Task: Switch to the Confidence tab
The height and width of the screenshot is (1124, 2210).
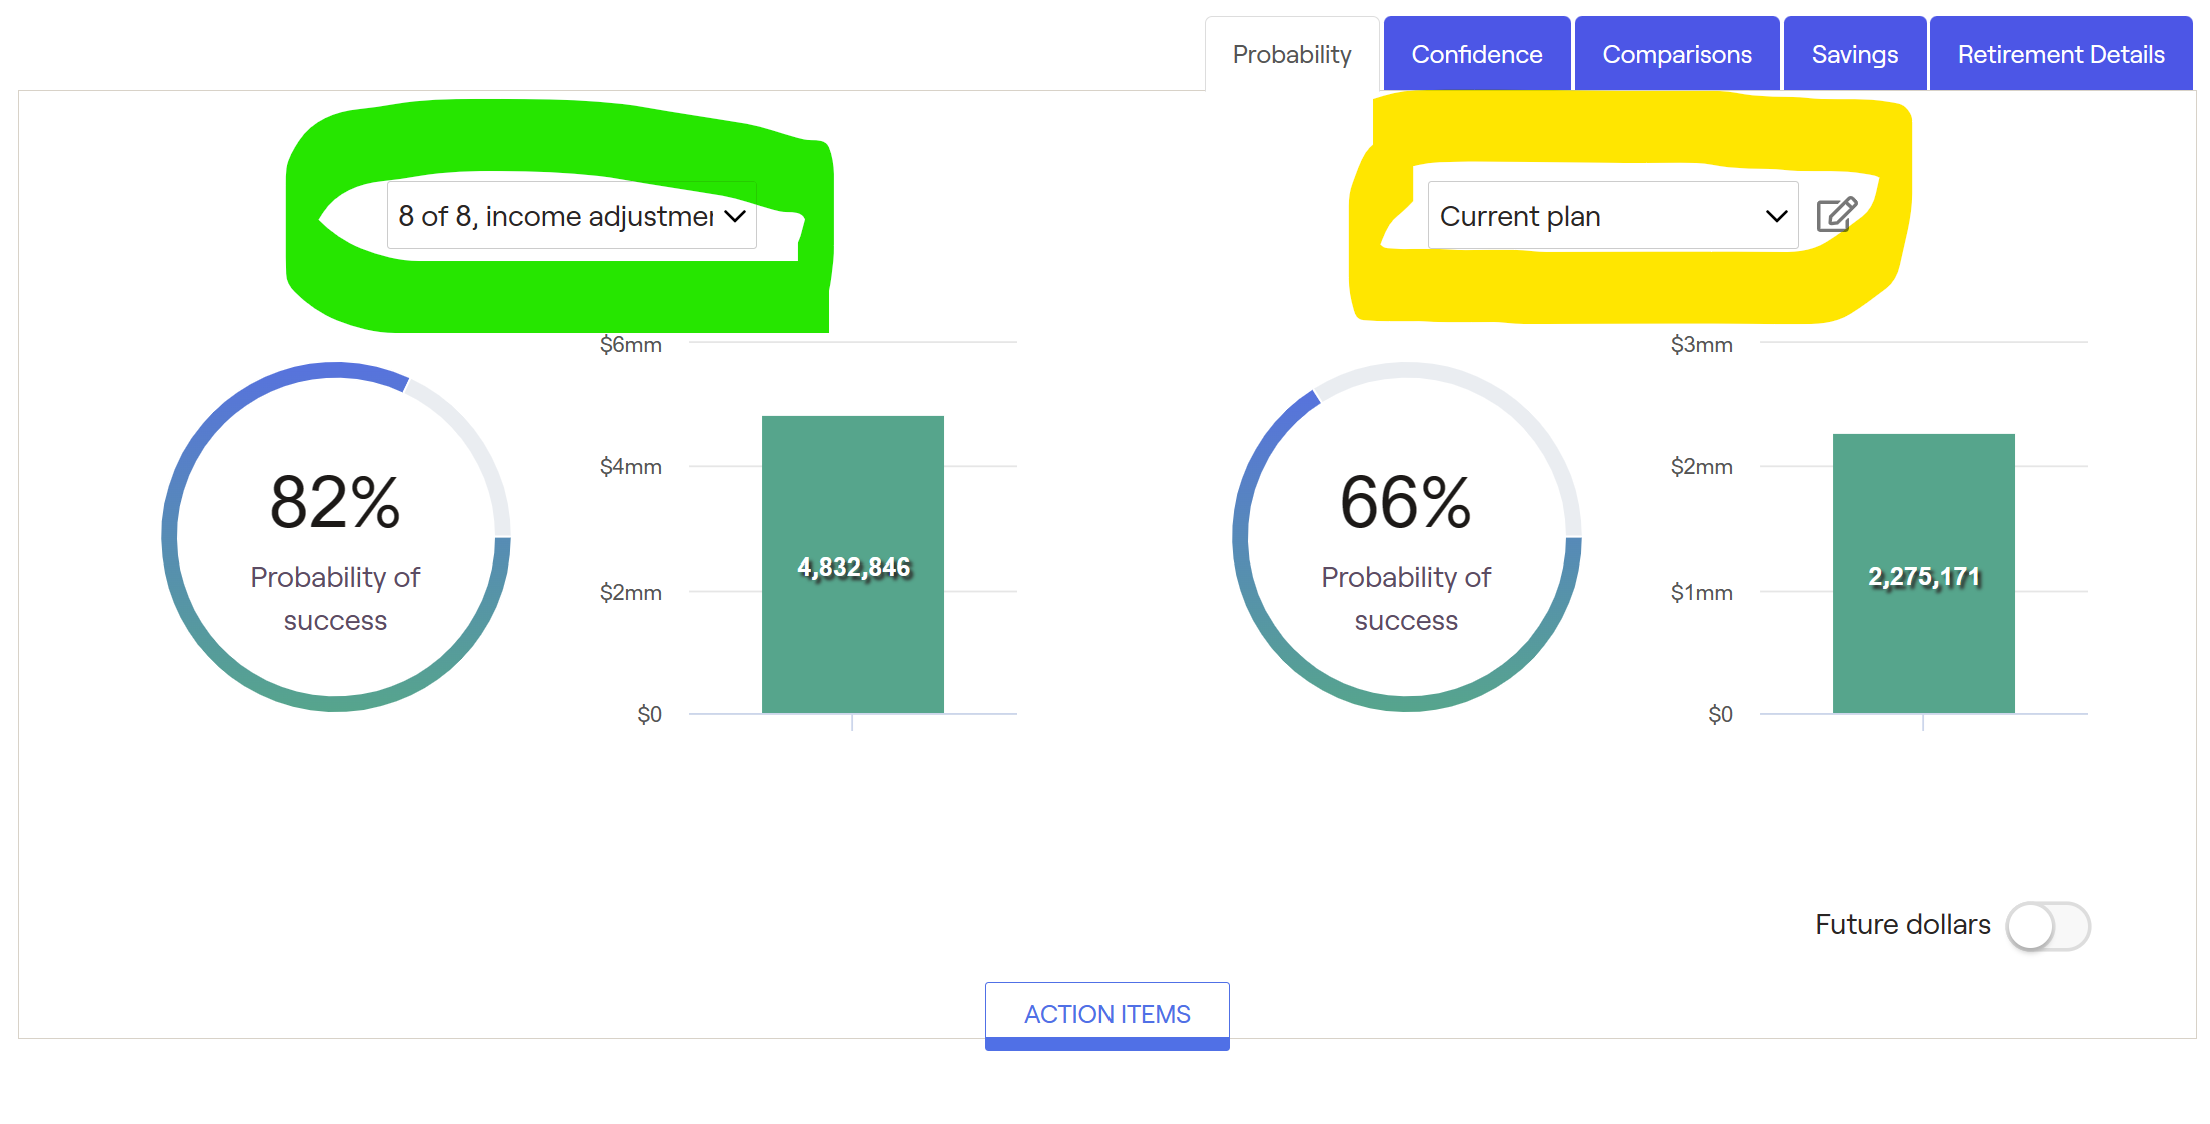Action: (x=1477, y=53)
